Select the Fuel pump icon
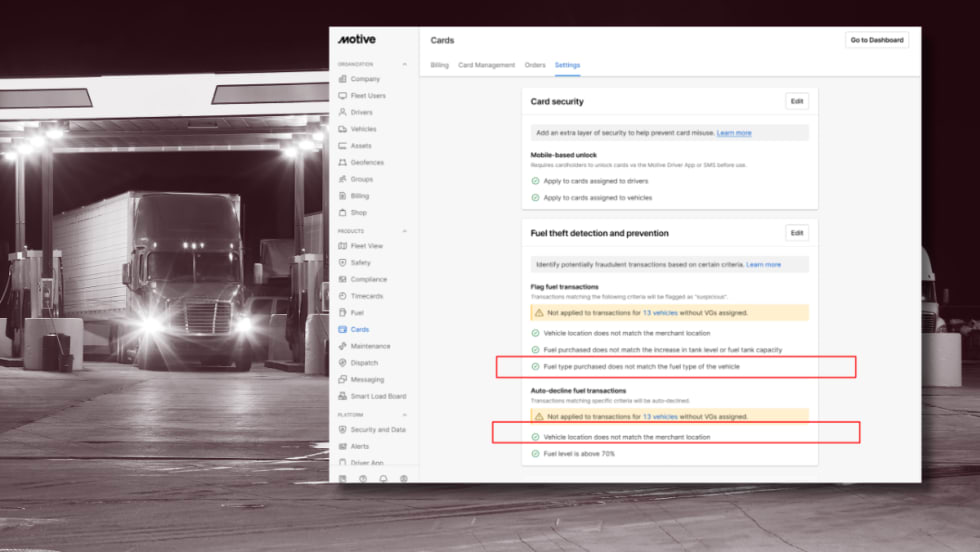The width and height of the screenshot is (980, 552). pos(343,313)
